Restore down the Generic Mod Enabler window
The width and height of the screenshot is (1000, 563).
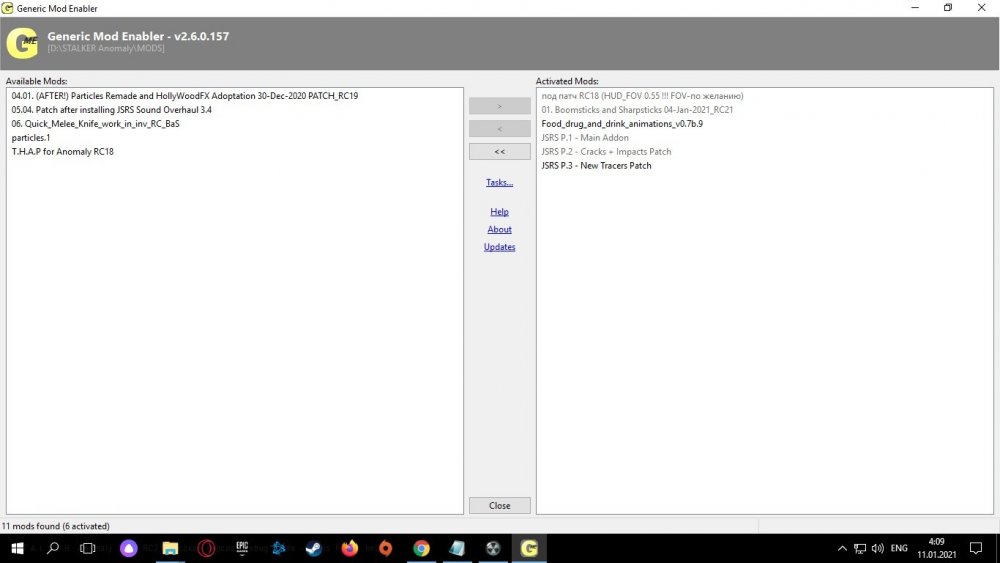948,8
